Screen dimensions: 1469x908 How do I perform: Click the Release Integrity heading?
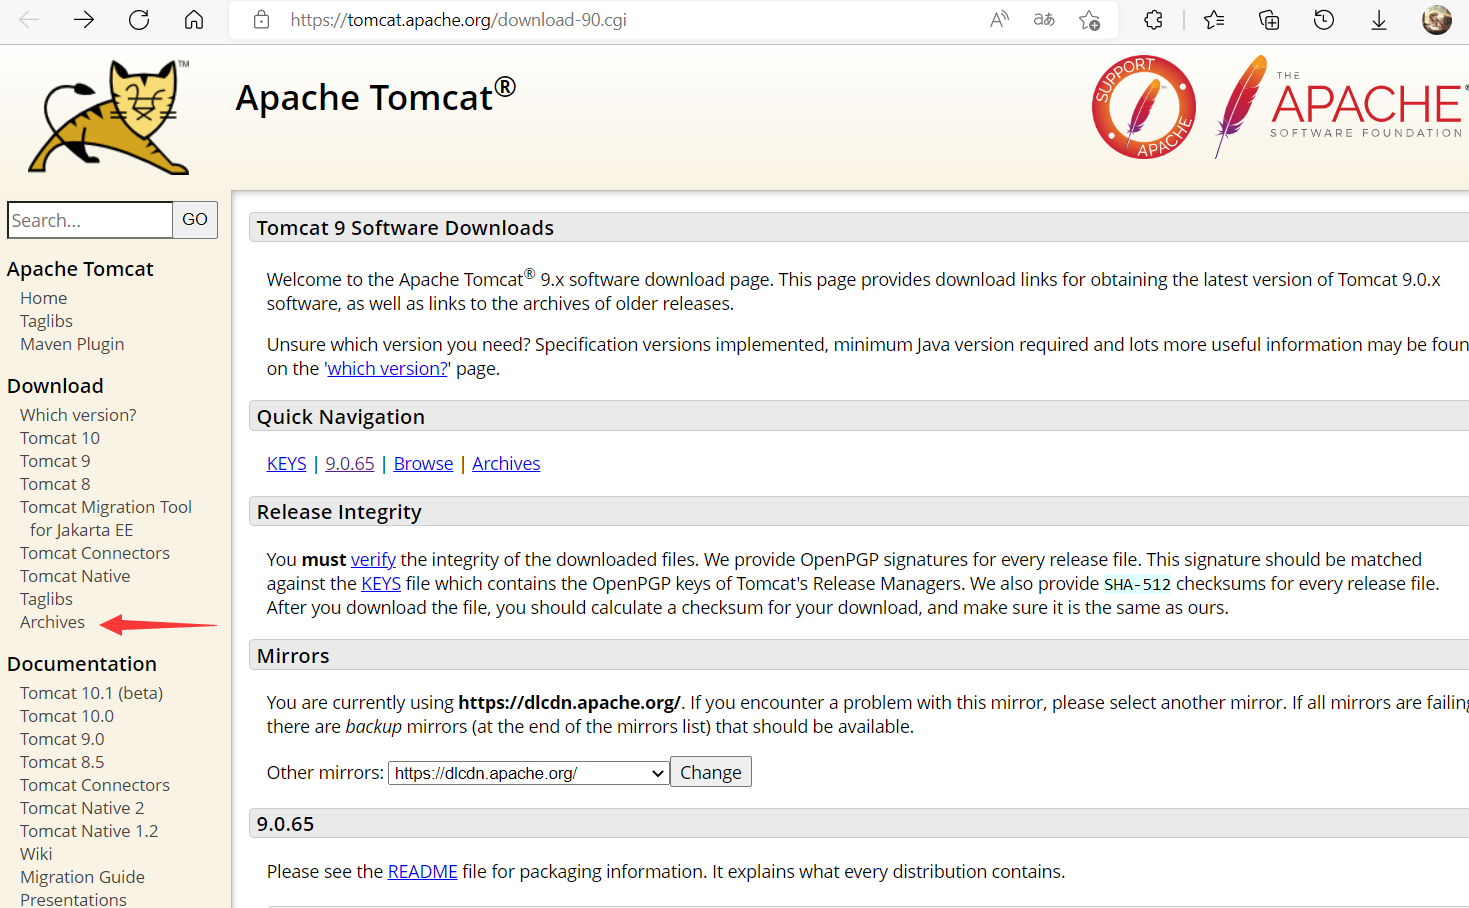pyautogui.click(x=339, y=512)
